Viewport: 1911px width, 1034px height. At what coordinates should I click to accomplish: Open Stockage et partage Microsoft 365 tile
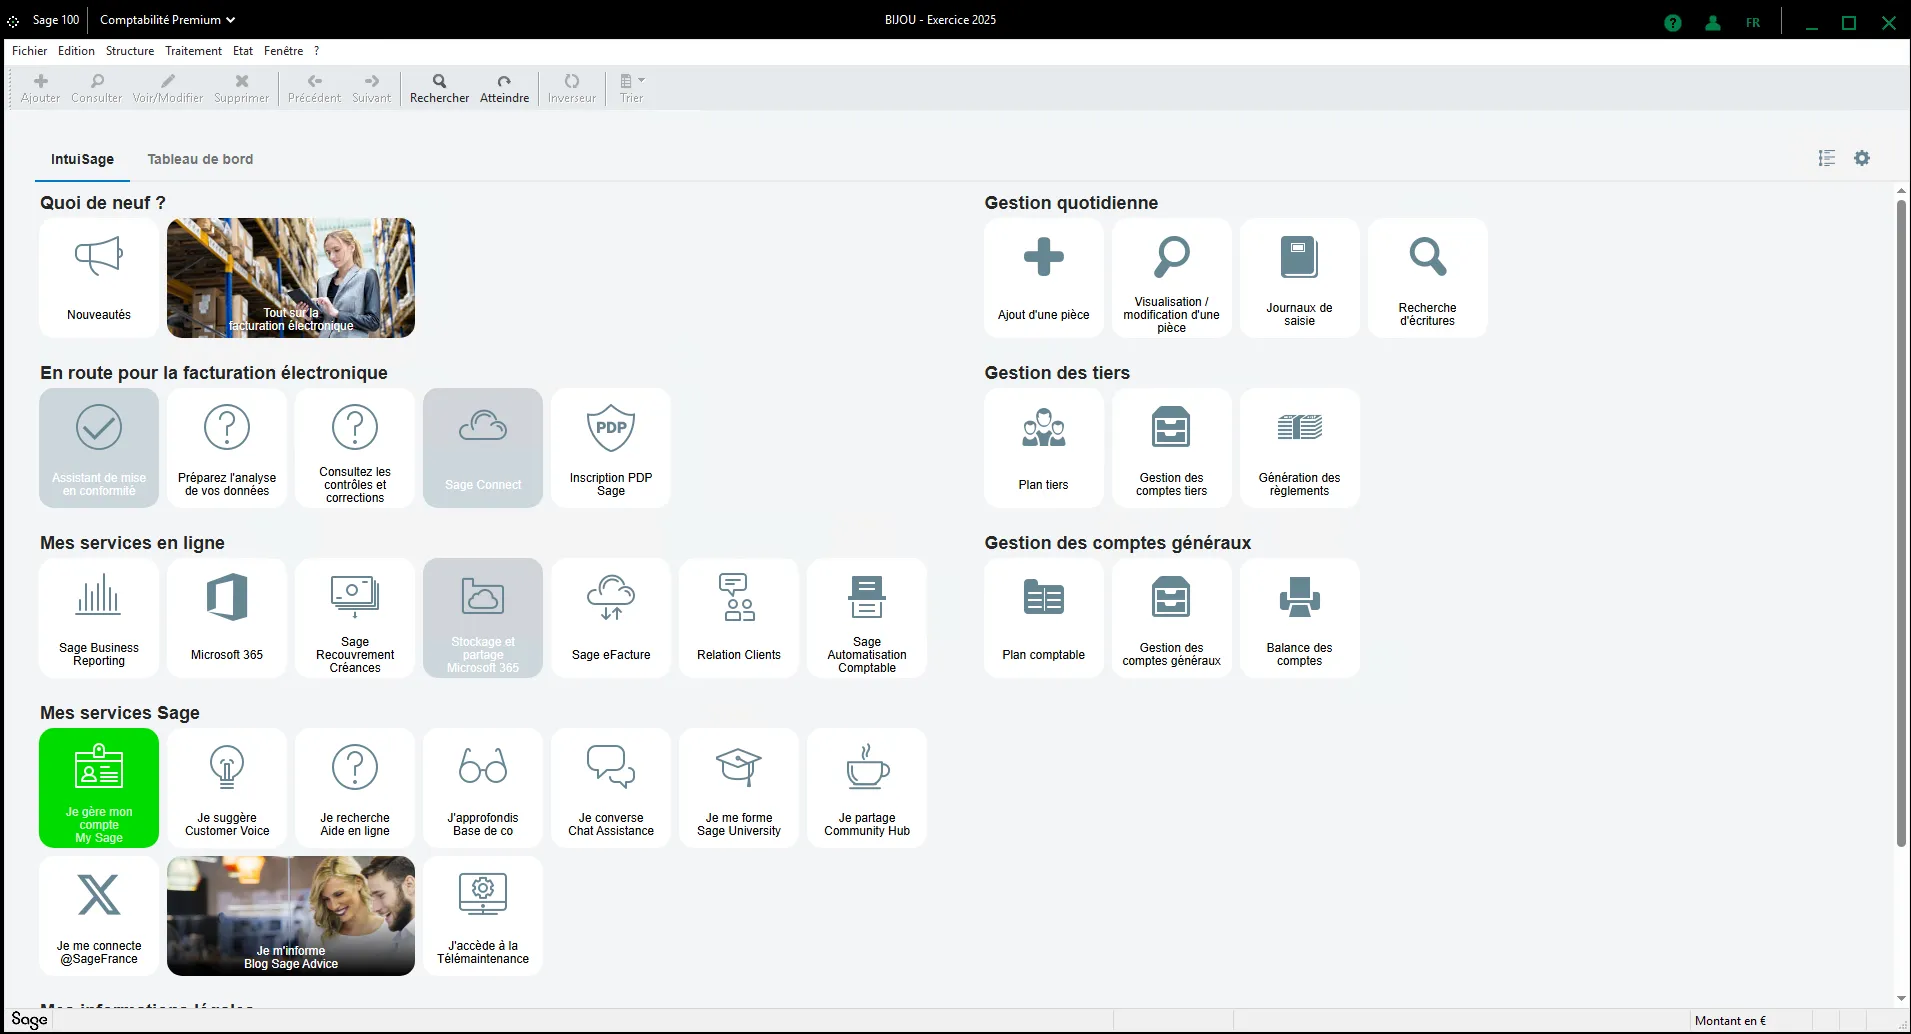[x=483, y=618]
